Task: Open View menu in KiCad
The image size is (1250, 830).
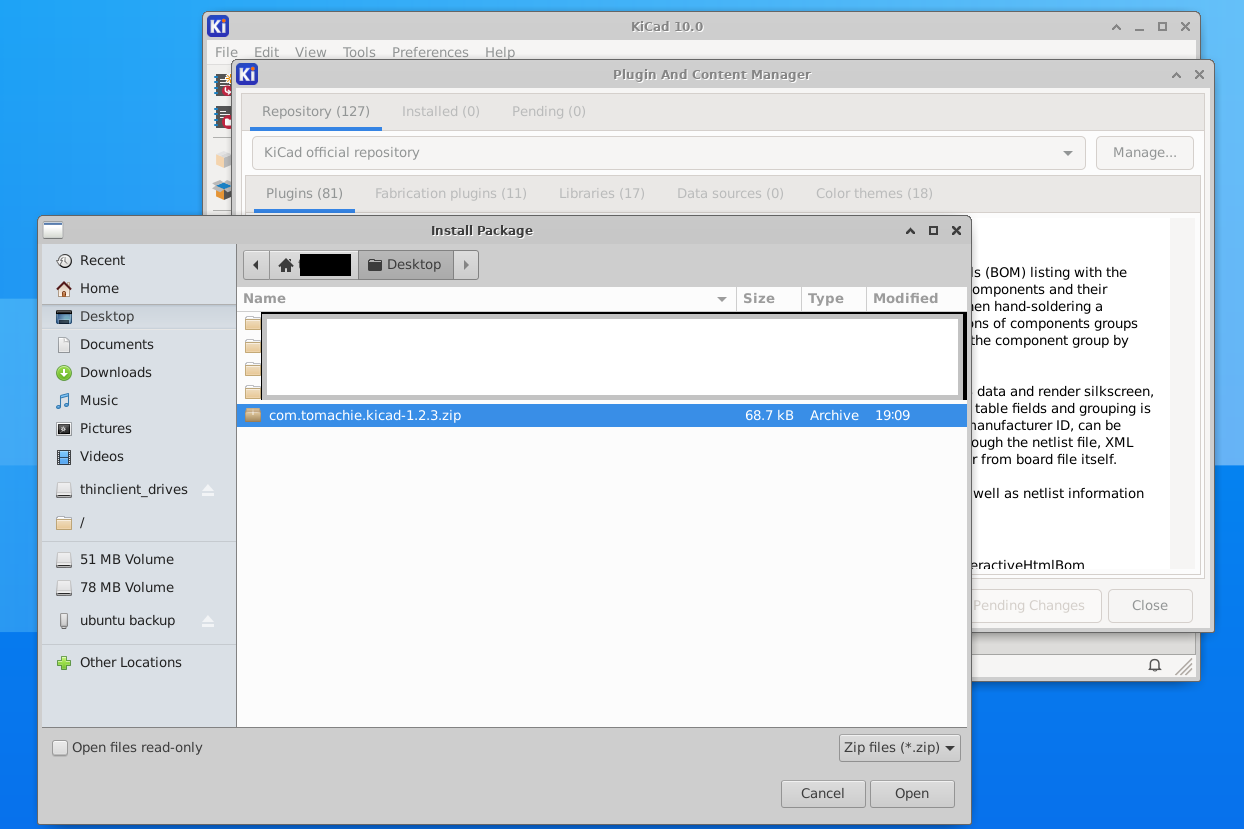Action: [310, 52]
